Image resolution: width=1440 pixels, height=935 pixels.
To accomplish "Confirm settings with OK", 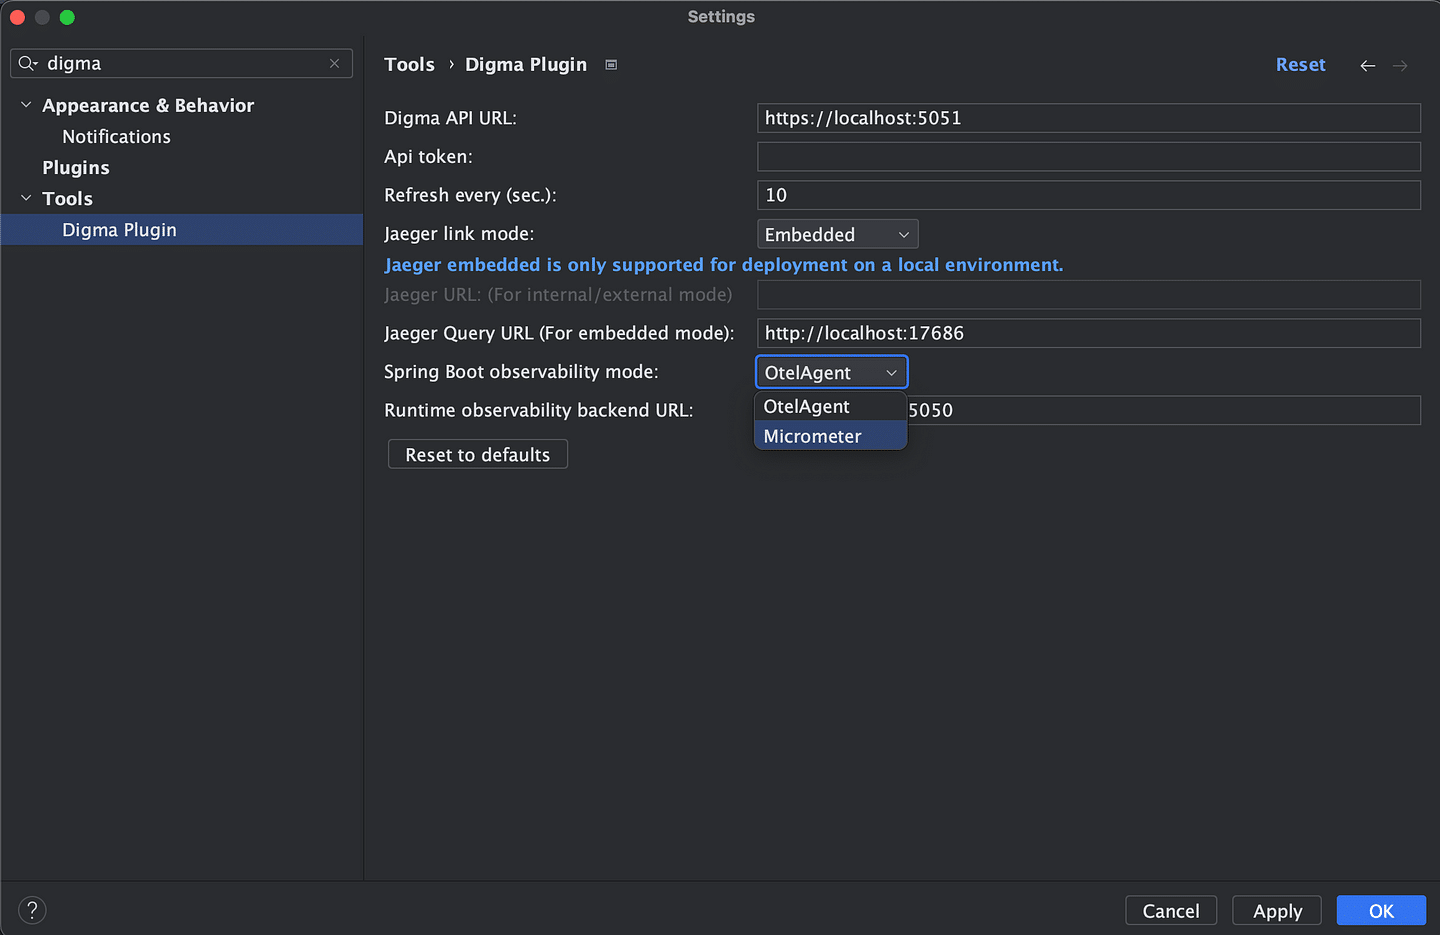I will coord(1381,911).
